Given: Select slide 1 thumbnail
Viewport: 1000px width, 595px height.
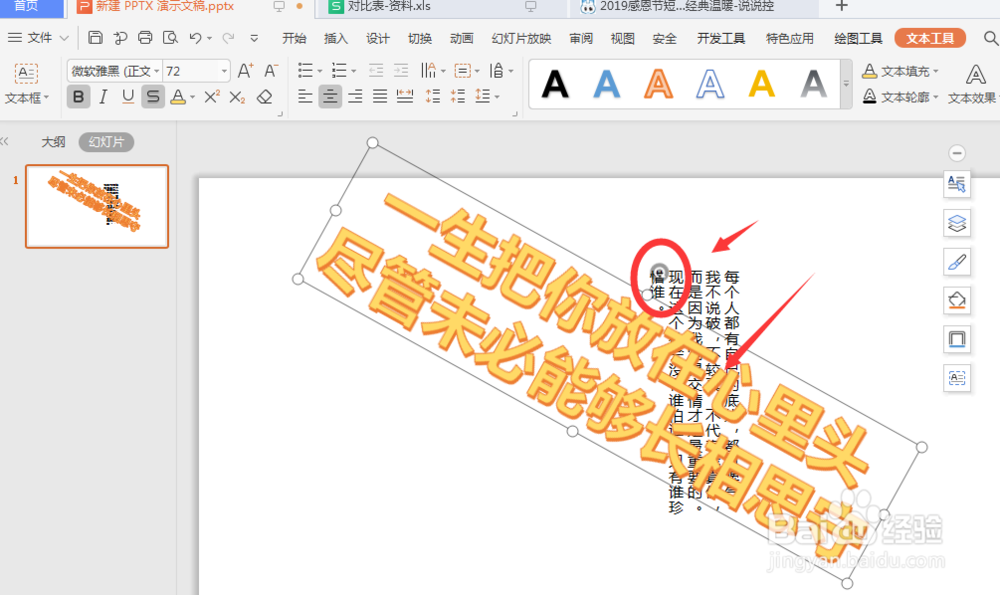Looking at the screenshot, I should [x=97, y=206].
